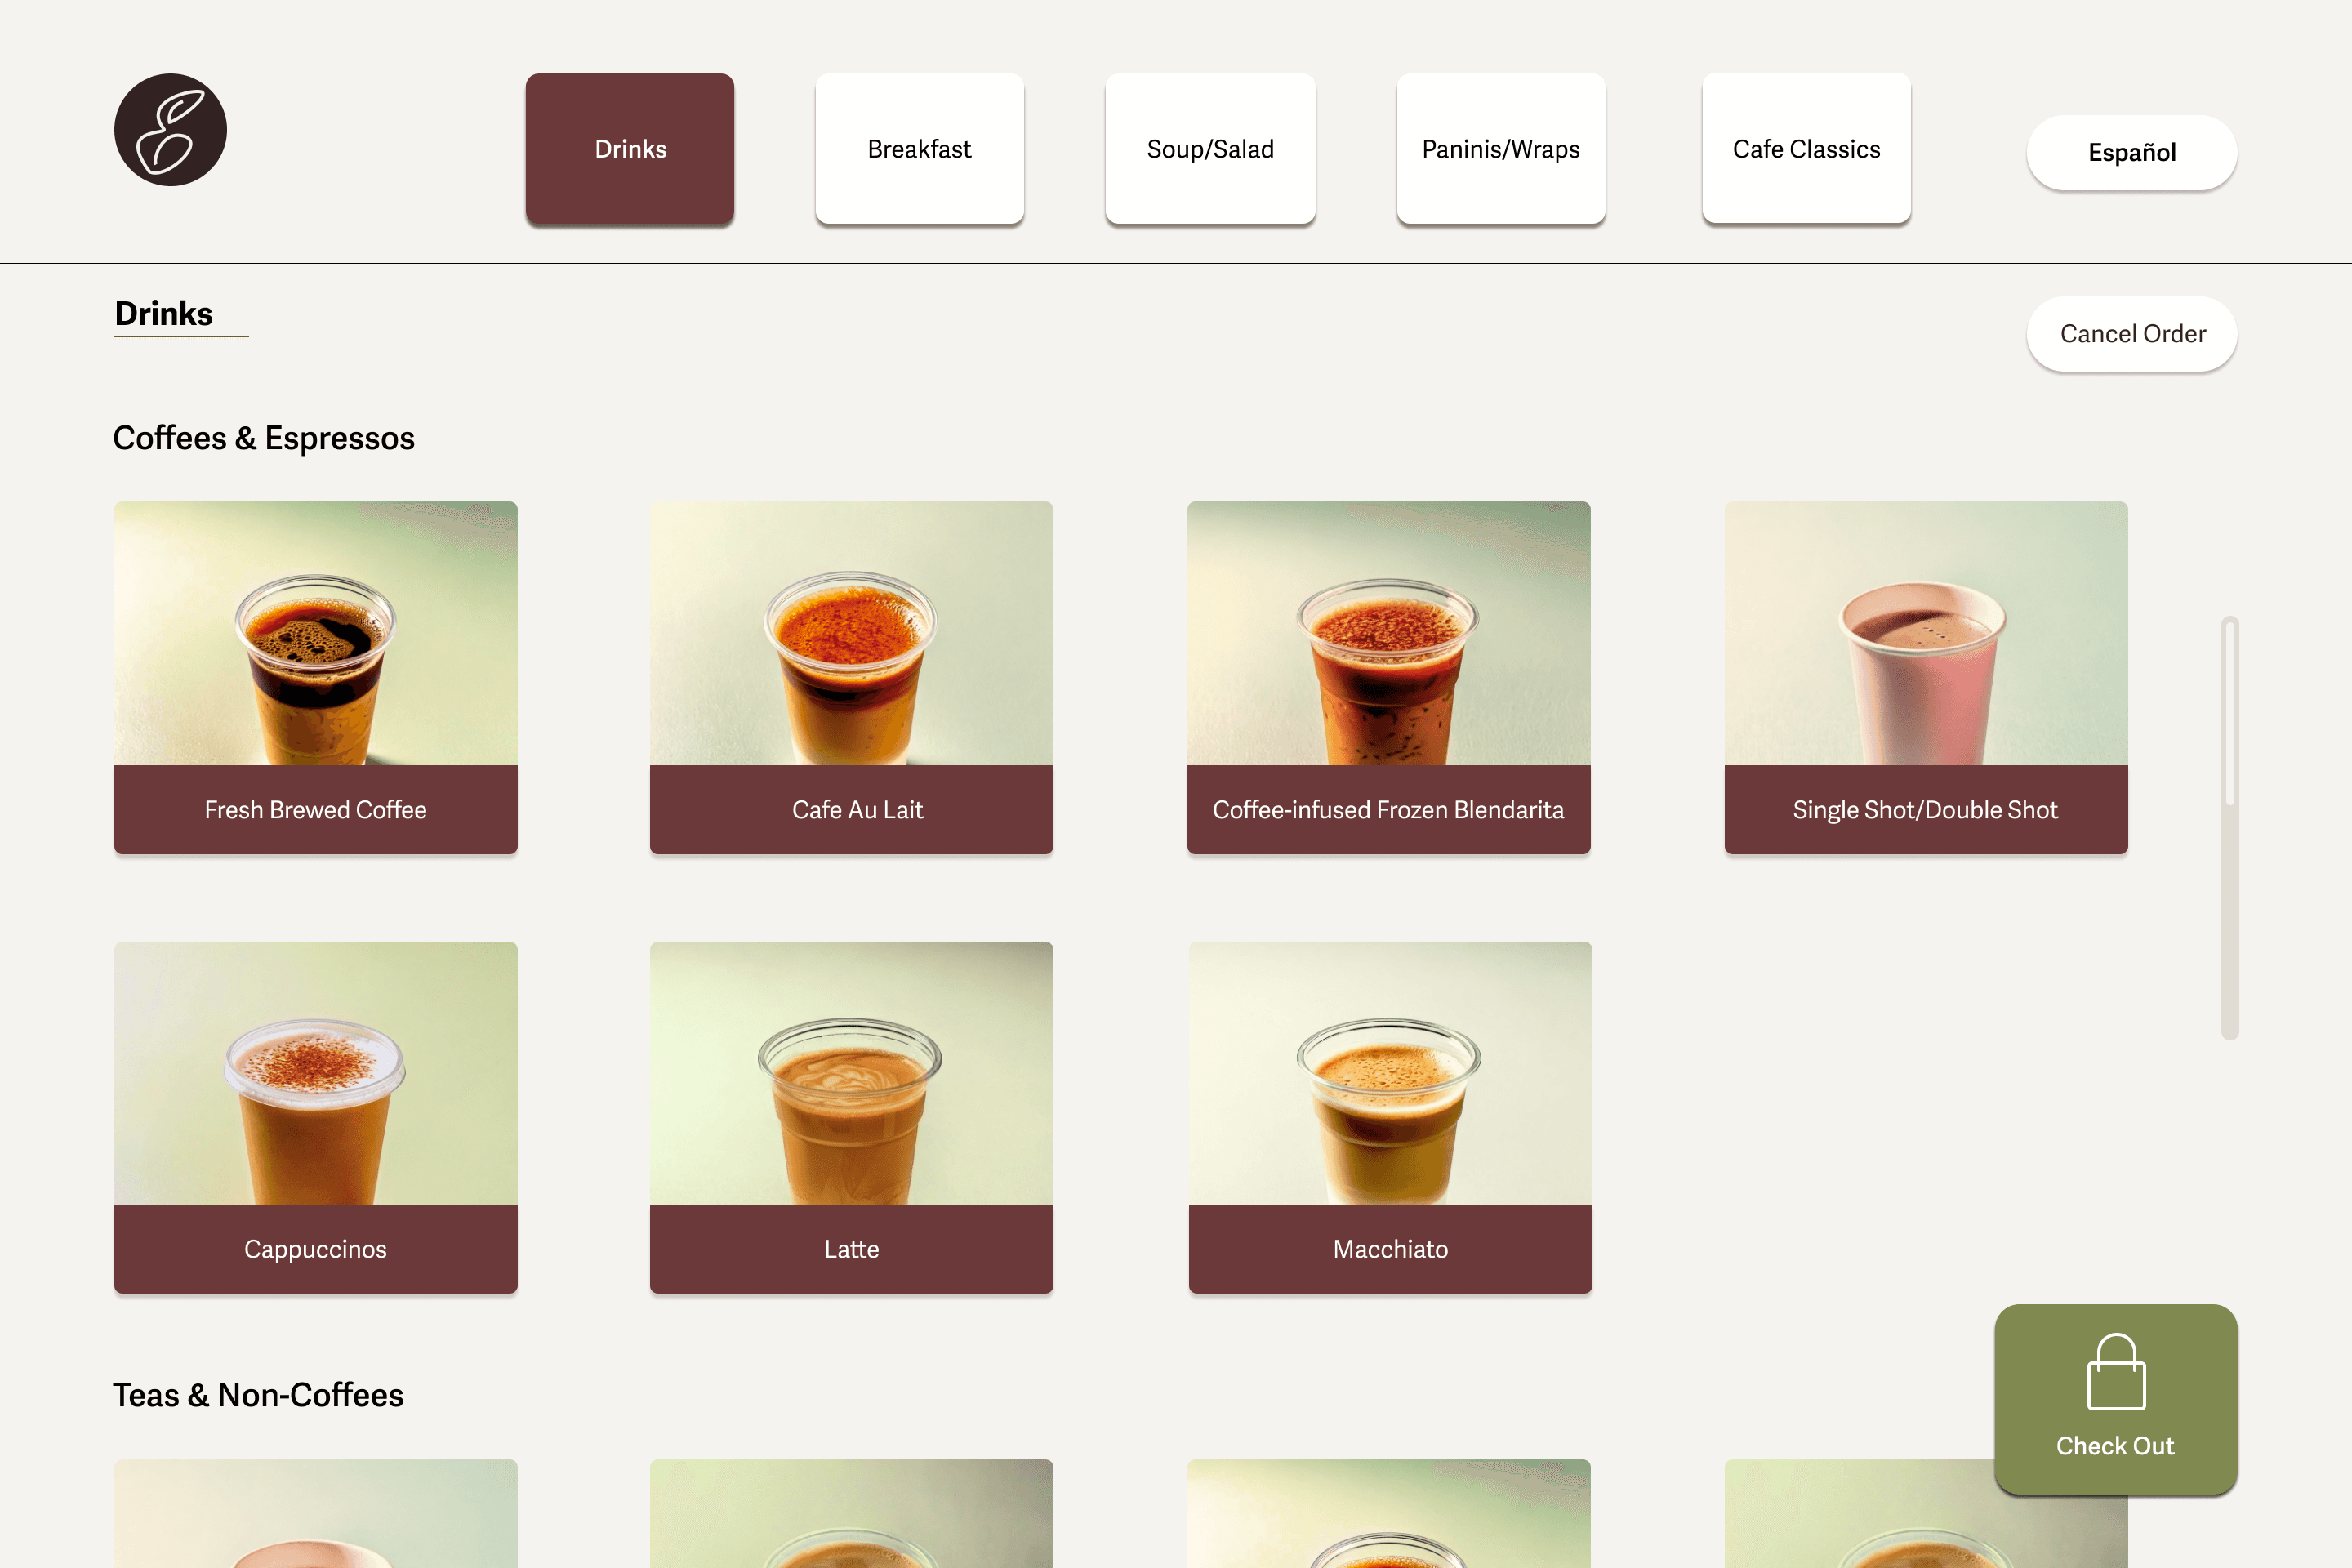Switch language with Español button
Viewport: 2352px width, 1568px height.
pyautogui.click(x=2131, y=153)
